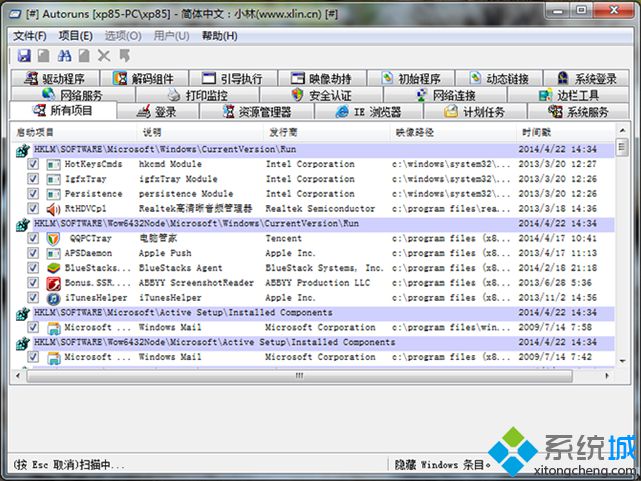Select the 打印监控 tab
This screenshot has width=641, height=481.
(197, 95)
